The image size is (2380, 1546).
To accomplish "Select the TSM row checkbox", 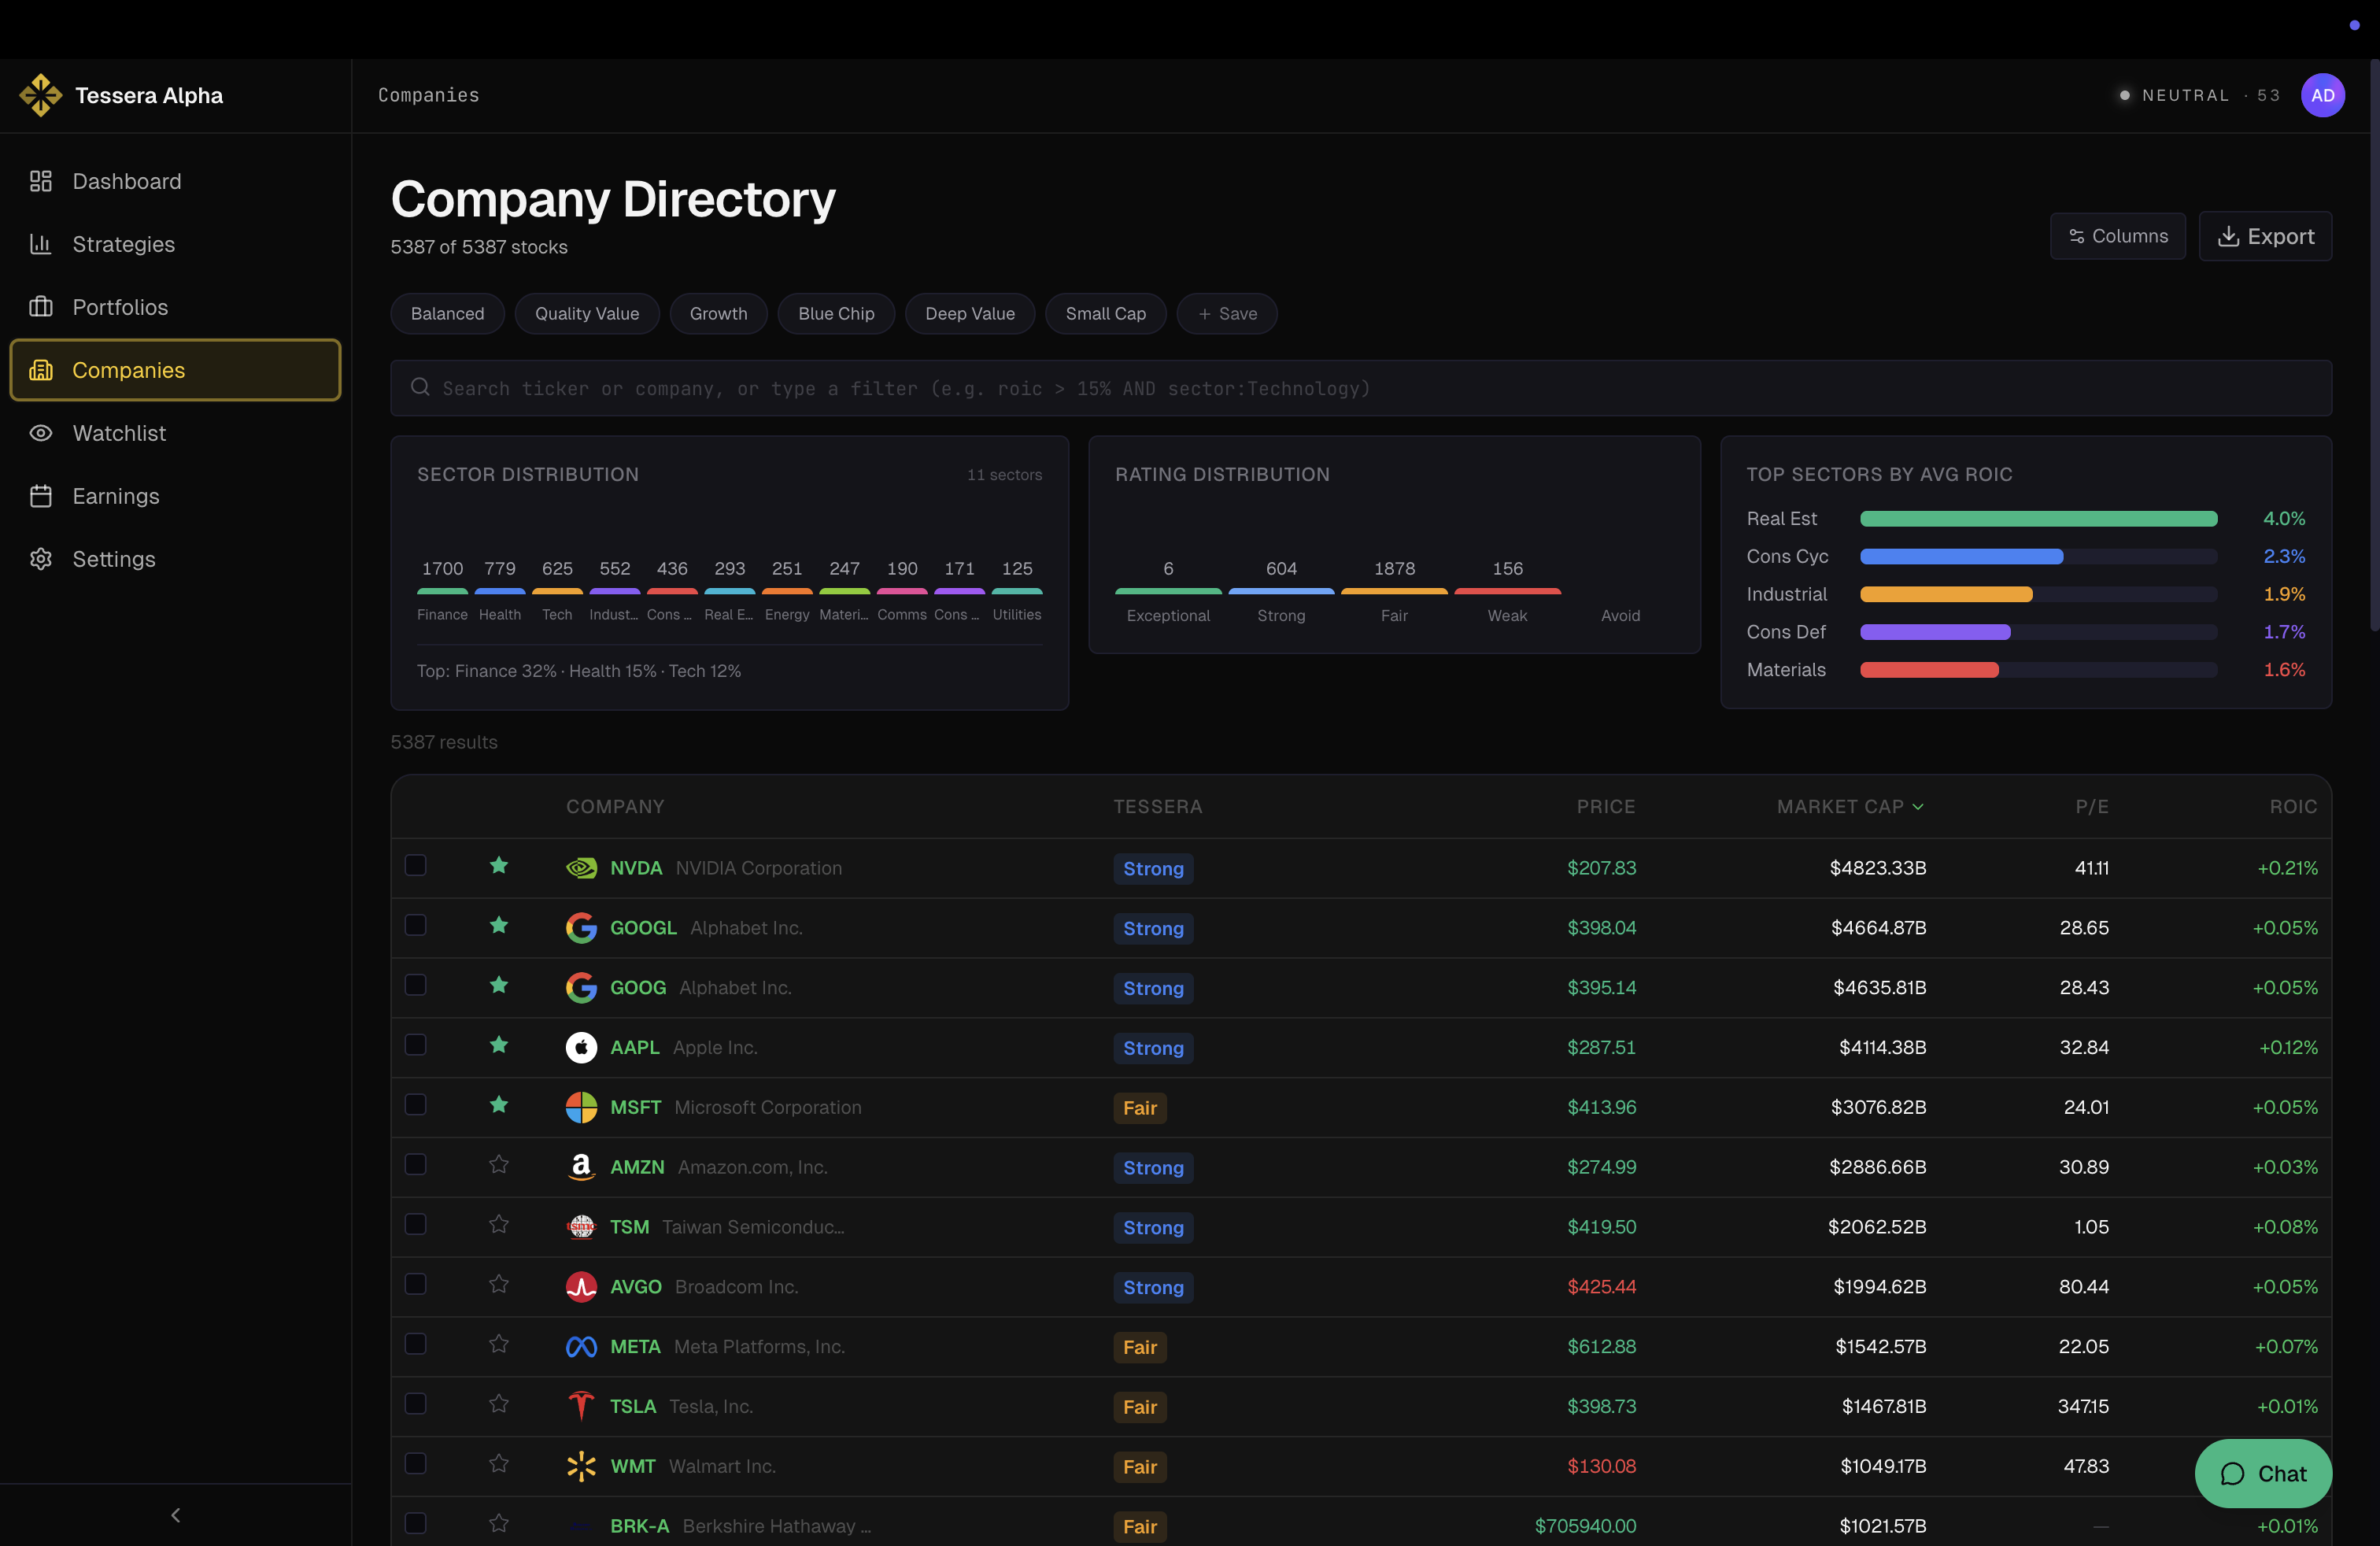I will [x=415, y=1224].
